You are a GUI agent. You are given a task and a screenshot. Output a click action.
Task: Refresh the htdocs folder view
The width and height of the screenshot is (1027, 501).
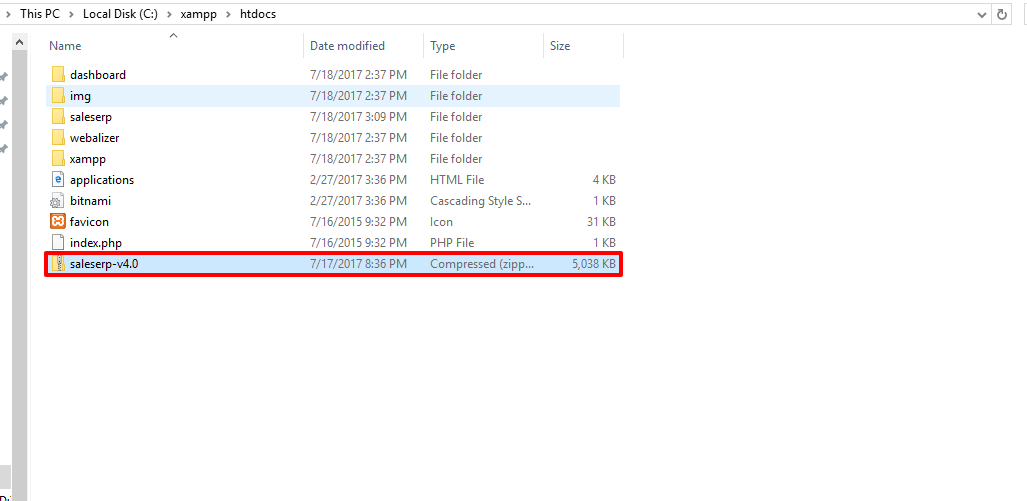pos(1002,14)
